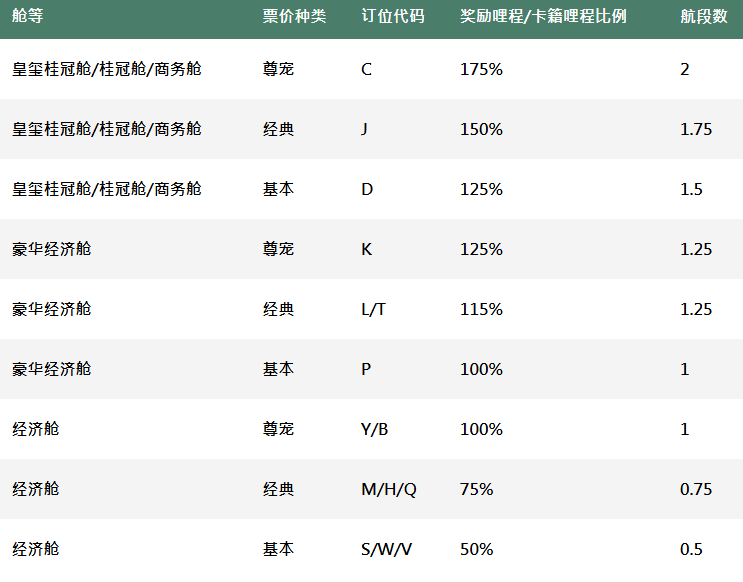
Task: Click the 奖励哩程/卡籍哩程比例 header
Action: pyautogui.click(x=543, y=16)
